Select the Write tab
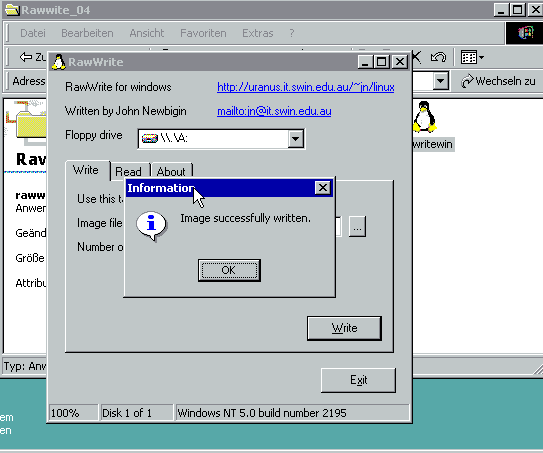 86,170
